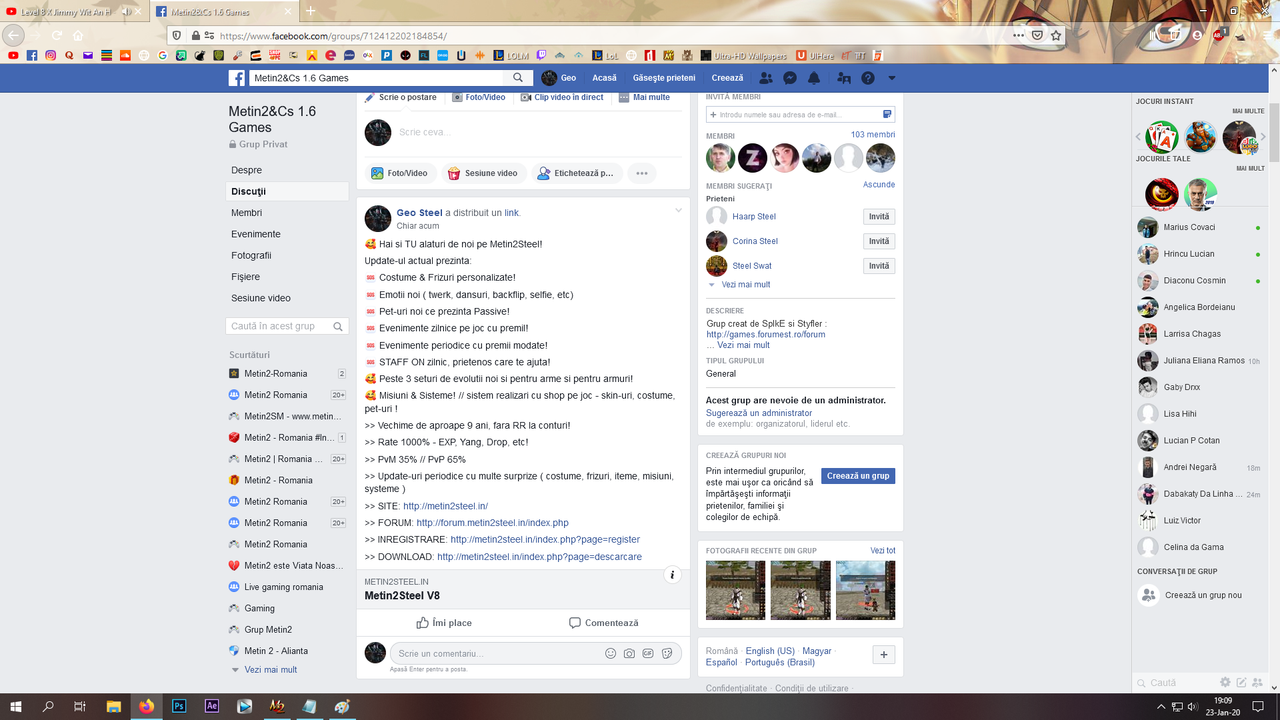Viewport: 1280px width, 720px height.
Task: Add another language with the plus button
Action: [x=883, y=655]
